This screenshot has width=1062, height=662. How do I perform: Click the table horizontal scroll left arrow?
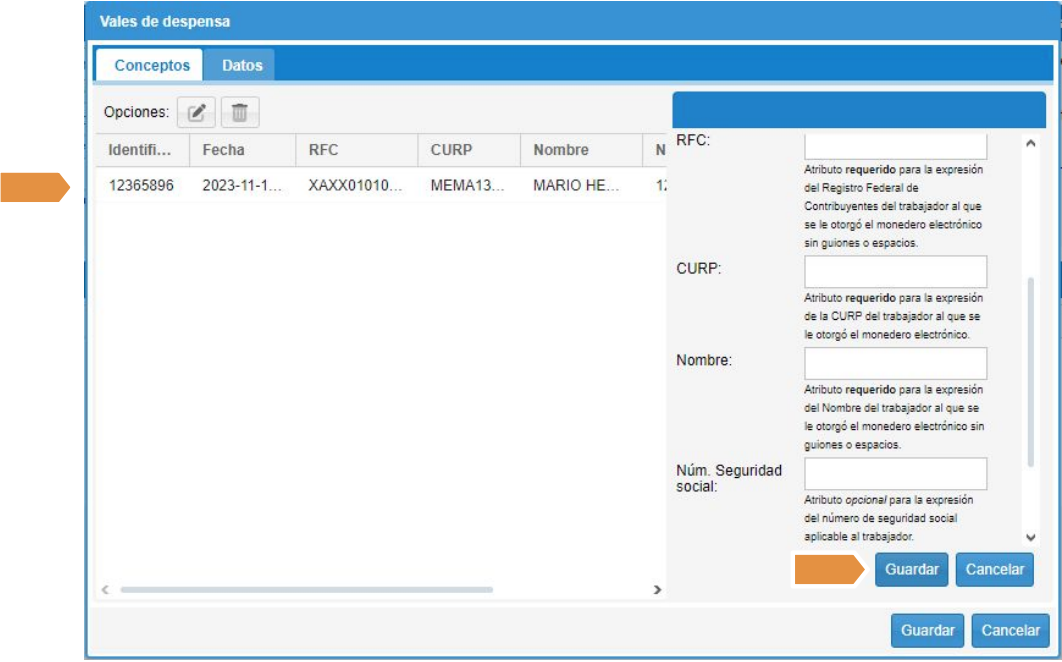click(x=106, y=590)
